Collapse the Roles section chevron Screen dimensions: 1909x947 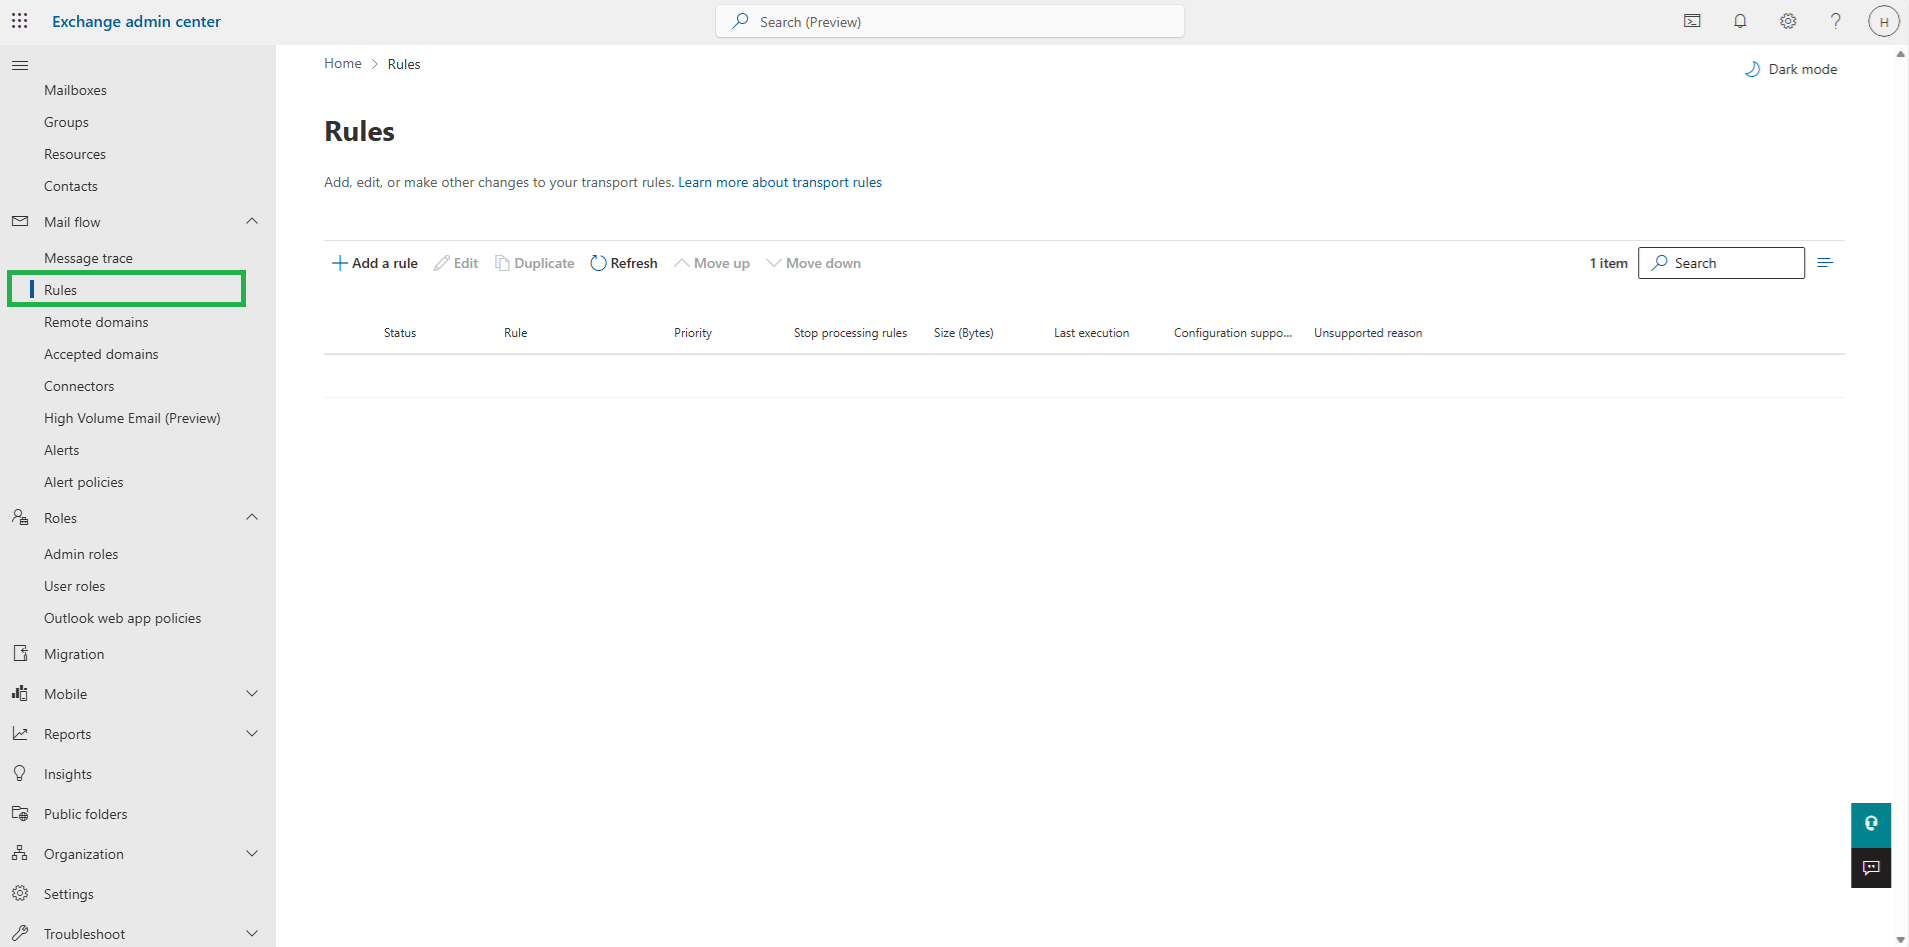pyautogui.click(x=252, y=517)
